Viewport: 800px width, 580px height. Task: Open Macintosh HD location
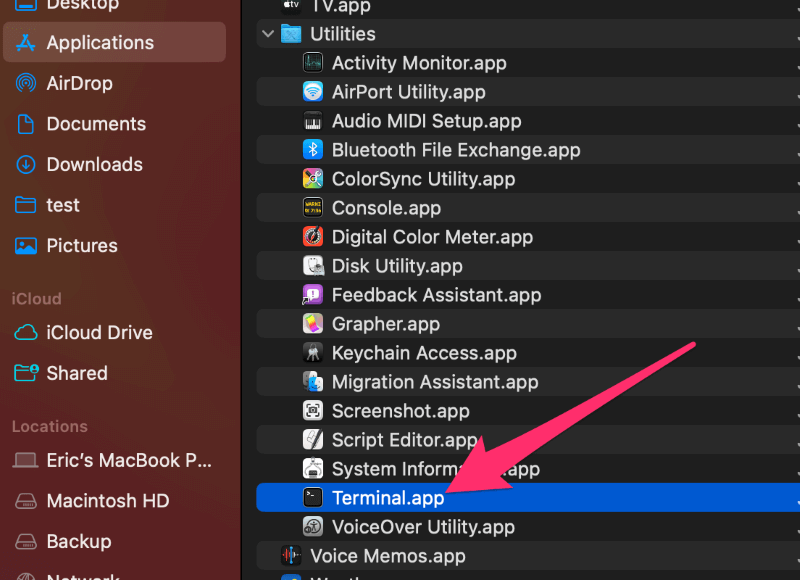114,501
